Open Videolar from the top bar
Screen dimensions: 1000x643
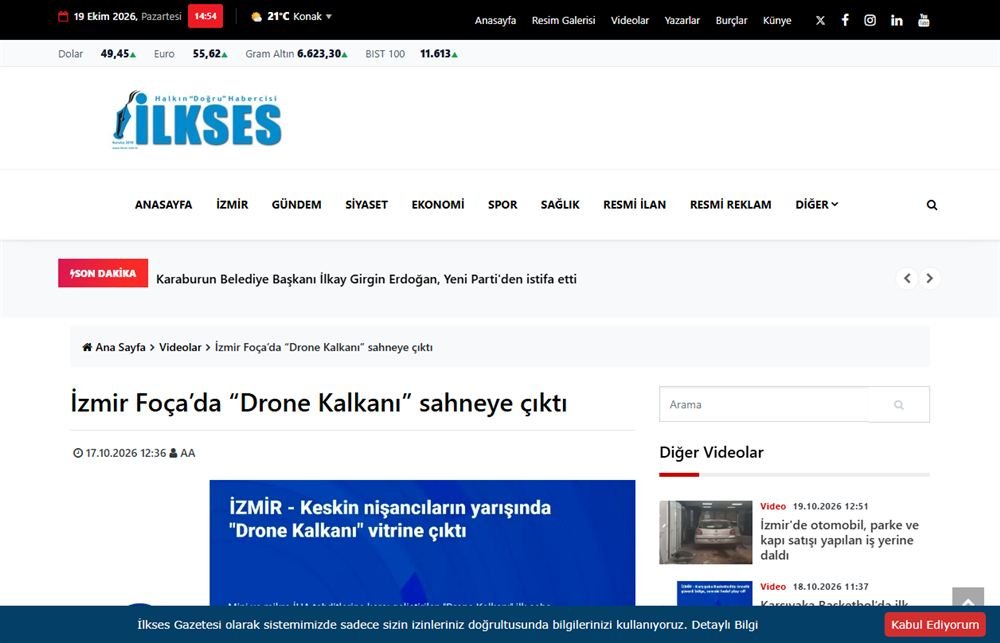(630, 20)
